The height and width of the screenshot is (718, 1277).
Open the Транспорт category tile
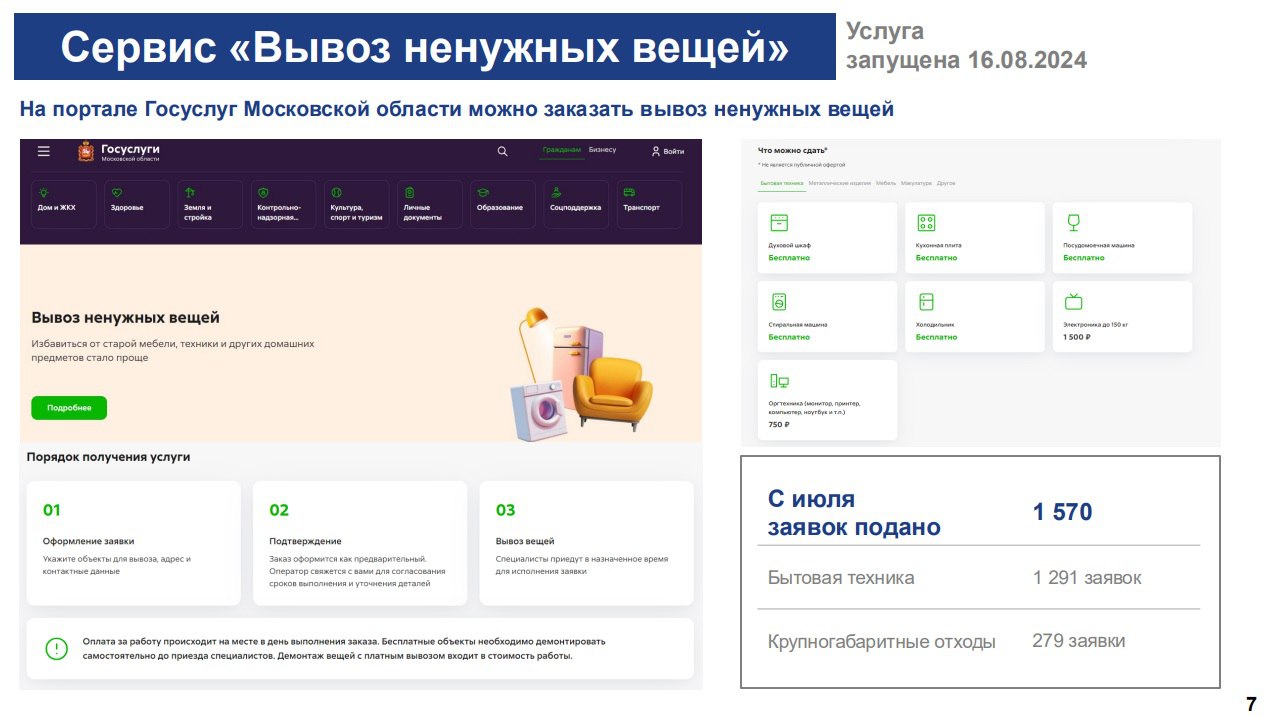[648, 204]
